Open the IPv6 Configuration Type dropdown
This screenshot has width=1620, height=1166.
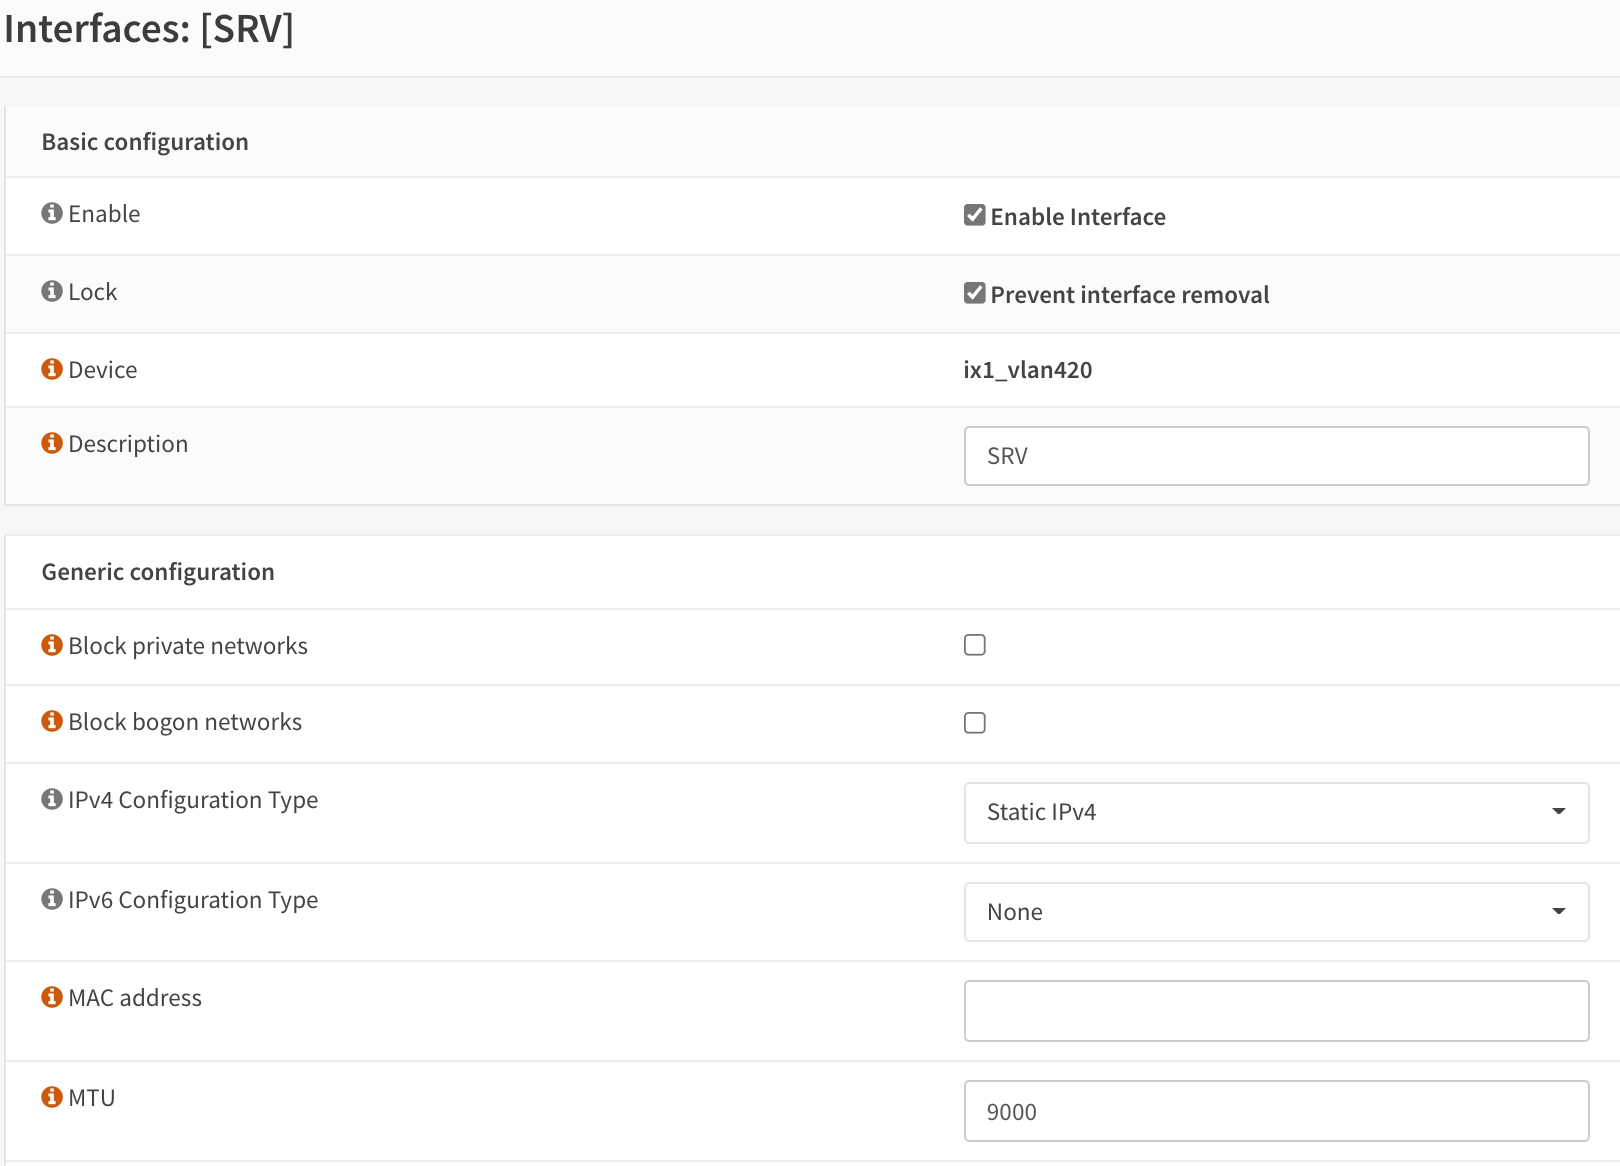point(1275,911)
